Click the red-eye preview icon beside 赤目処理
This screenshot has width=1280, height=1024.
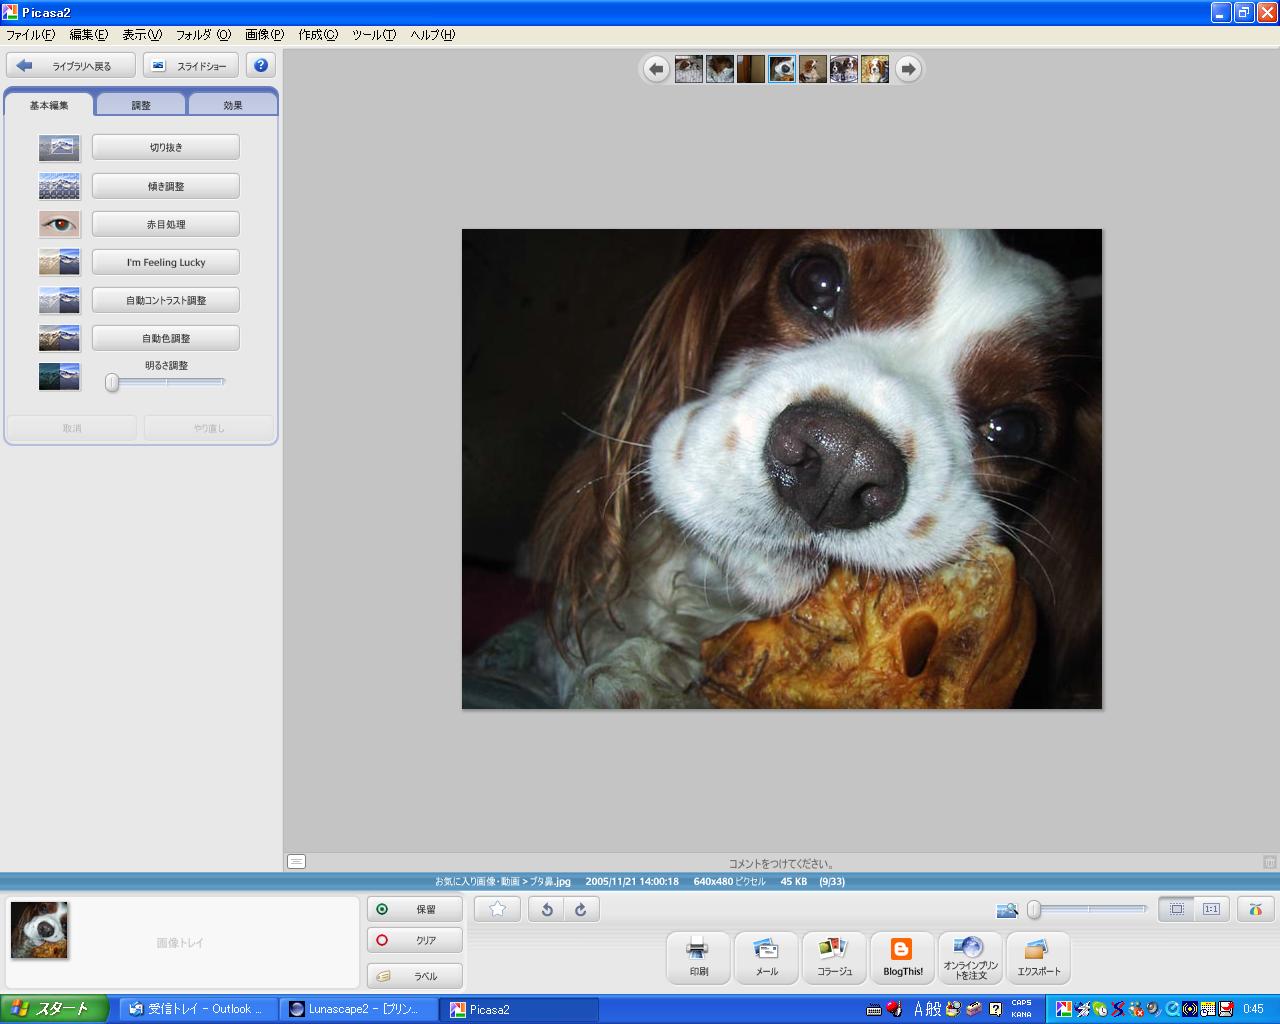click(59, 224)
